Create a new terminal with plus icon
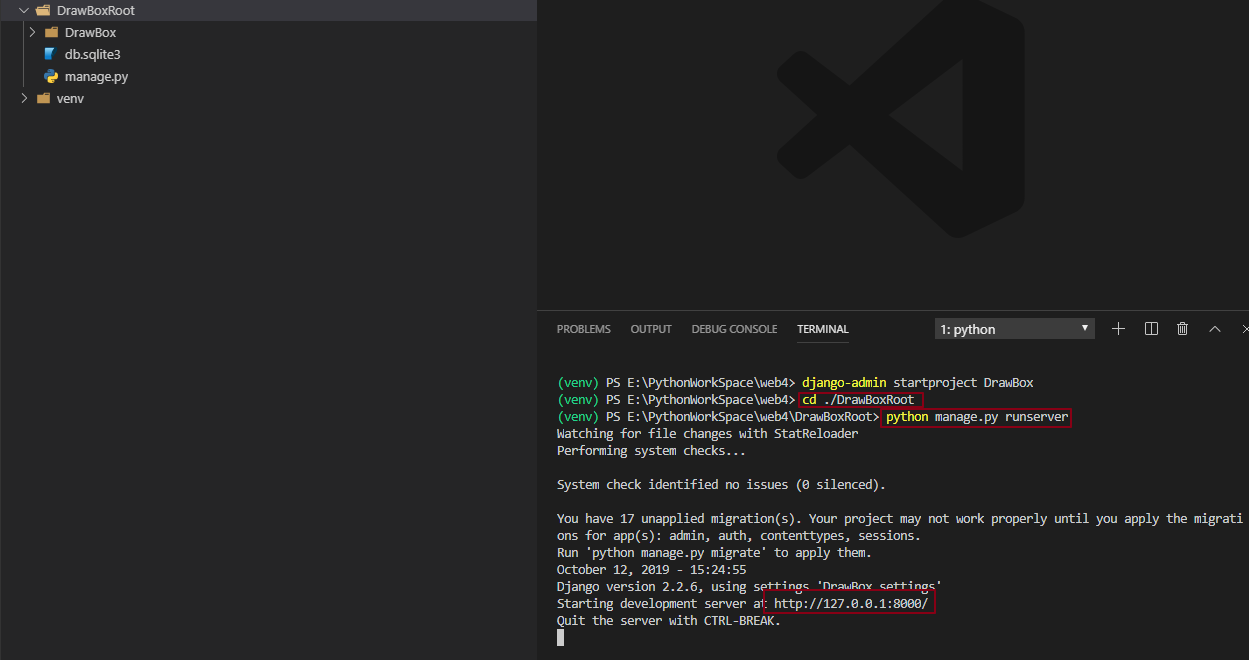Image resolution: width=1249 pixels, height=660 pixels. pyautogui.click(x=1119, y=328)
